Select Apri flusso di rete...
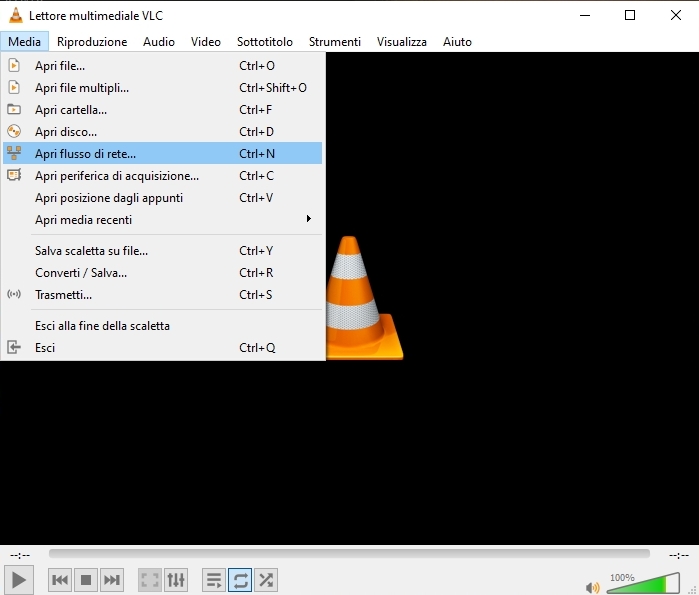Screen dimensions: 699x595 coord(162,153)
